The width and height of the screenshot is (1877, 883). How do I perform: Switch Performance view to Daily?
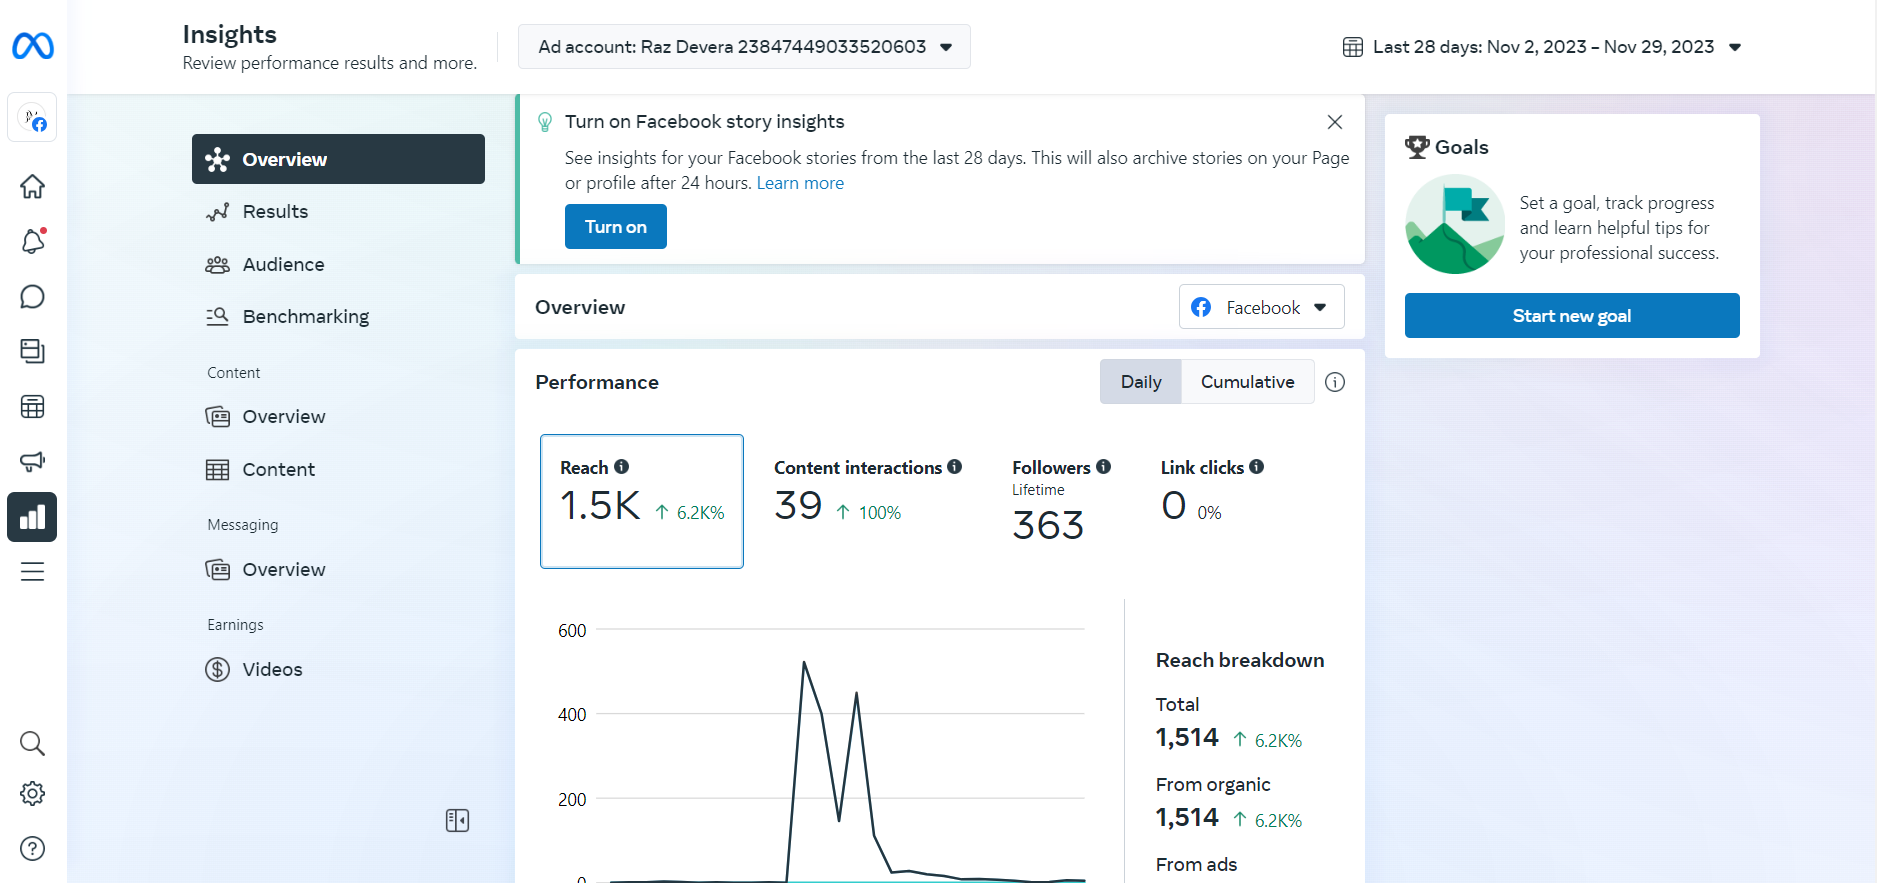click(1141, 382)
